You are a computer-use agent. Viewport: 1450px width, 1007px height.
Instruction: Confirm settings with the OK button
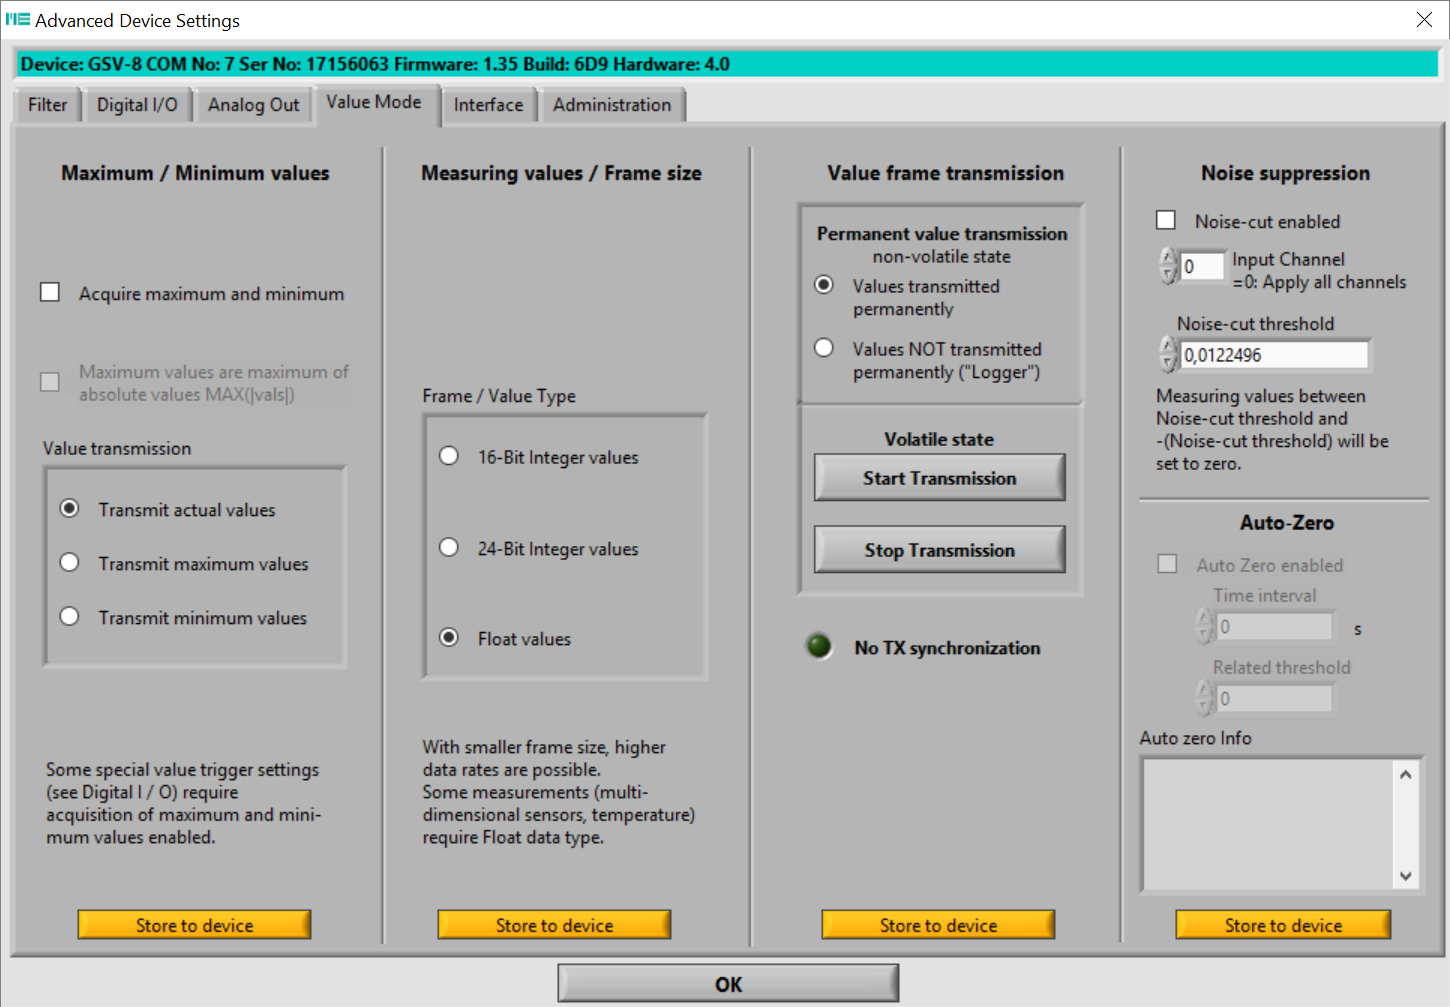pyautogui.click(x=728, y=984)
